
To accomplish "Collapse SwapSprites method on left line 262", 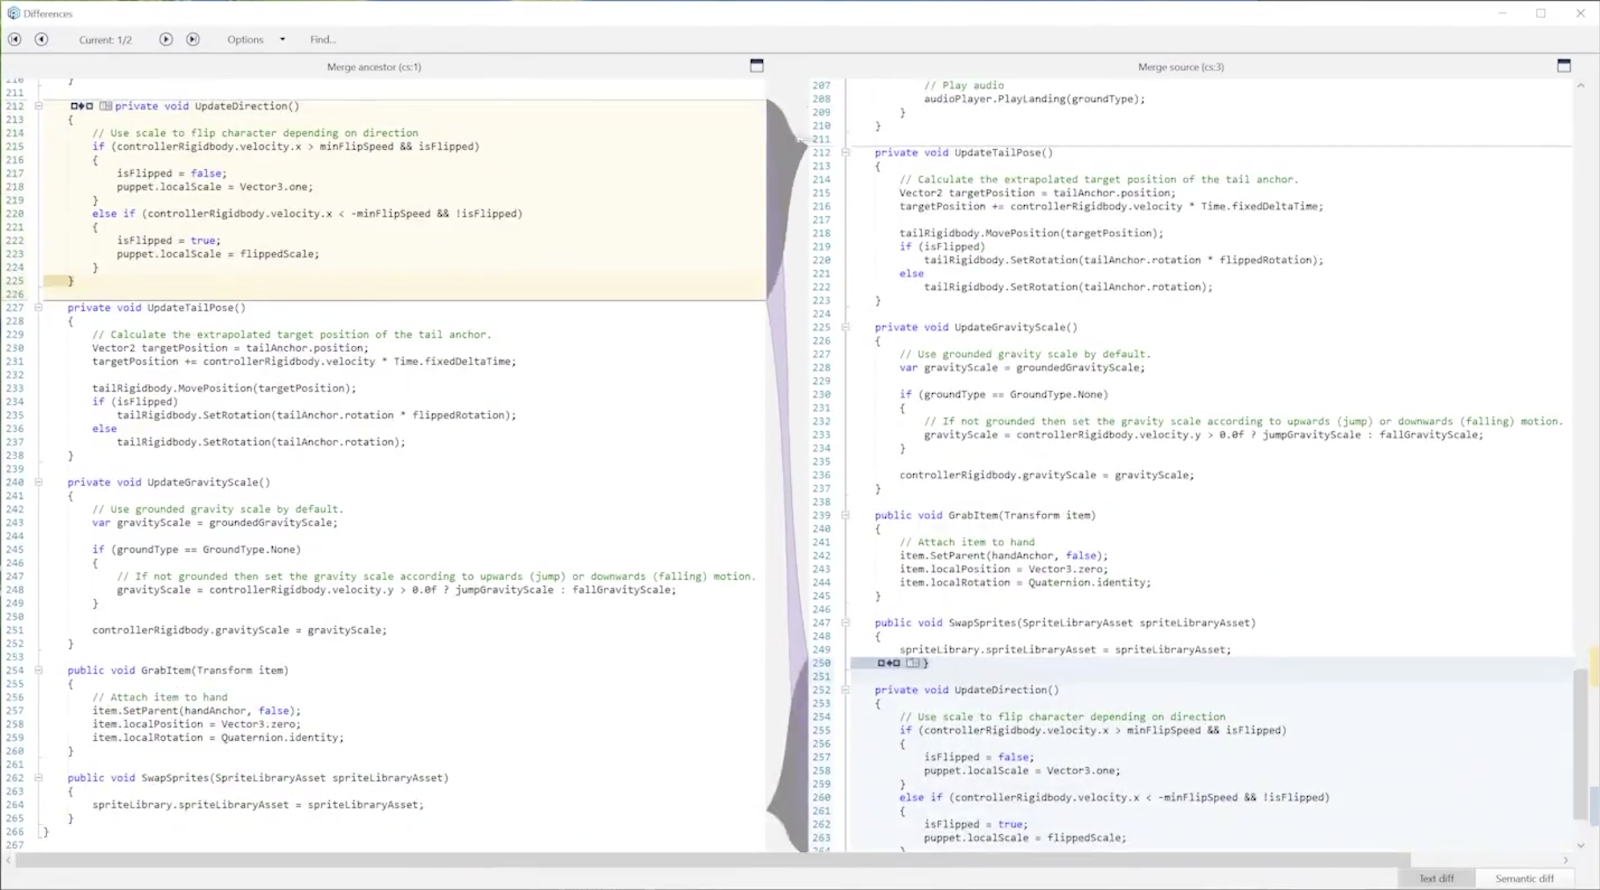I will 39,778.
